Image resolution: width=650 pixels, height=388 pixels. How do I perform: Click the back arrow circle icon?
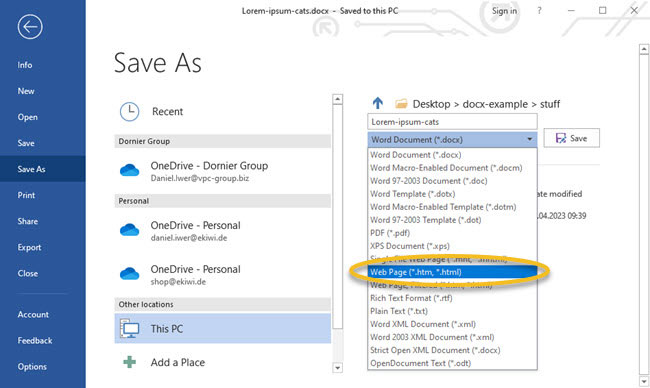30,27
